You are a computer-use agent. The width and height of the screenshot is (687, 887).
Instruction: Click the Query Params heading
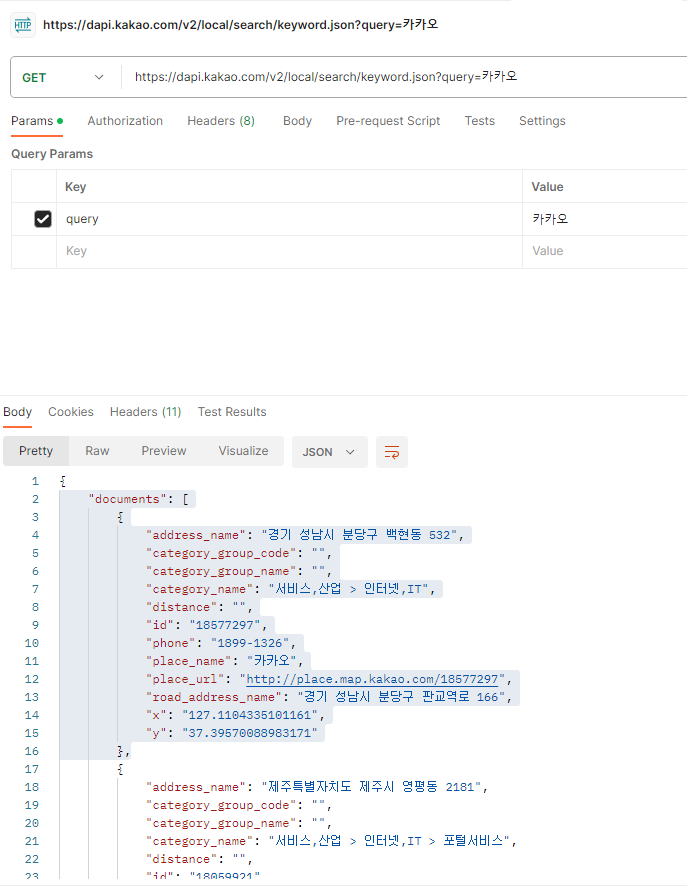click(x=52, y=154)
